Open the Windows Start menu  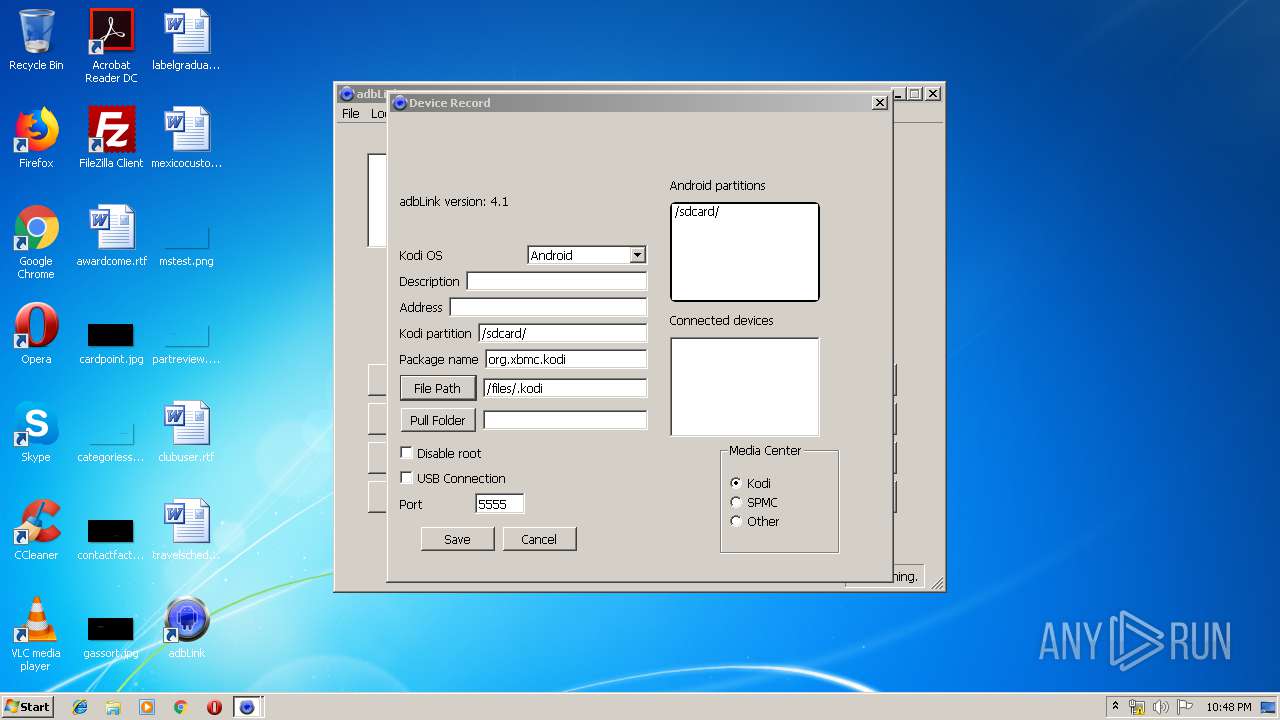(27, 707)
